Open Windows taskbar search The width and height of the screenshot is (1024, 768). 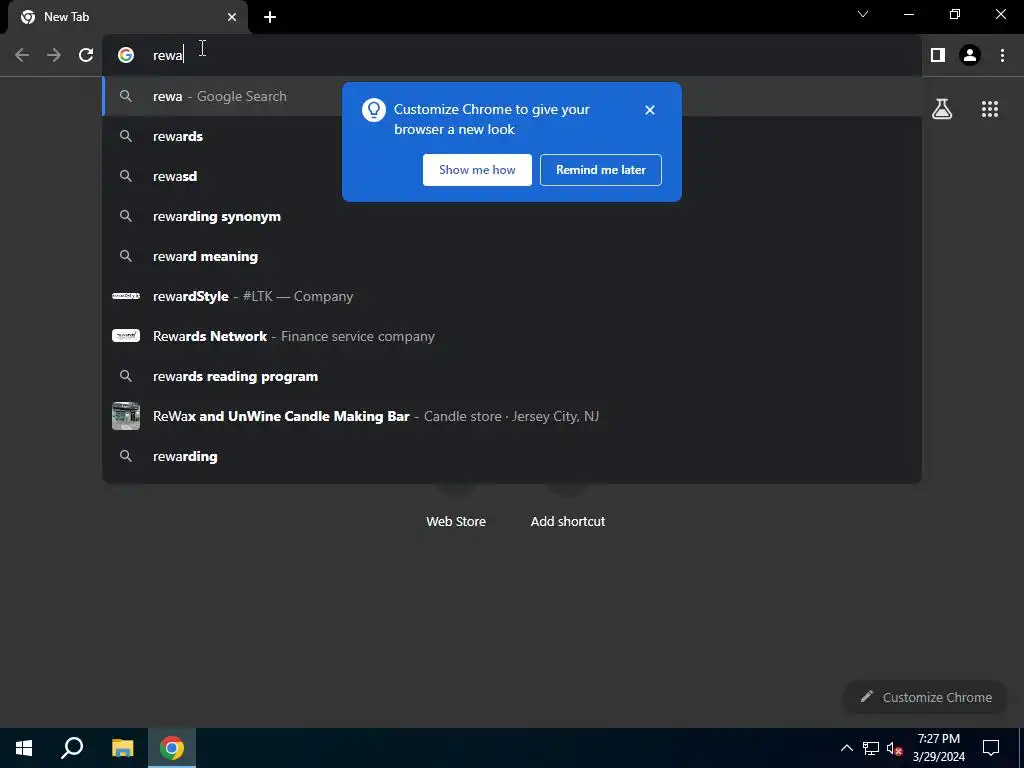pyautogui.click(x=72, y=748)
